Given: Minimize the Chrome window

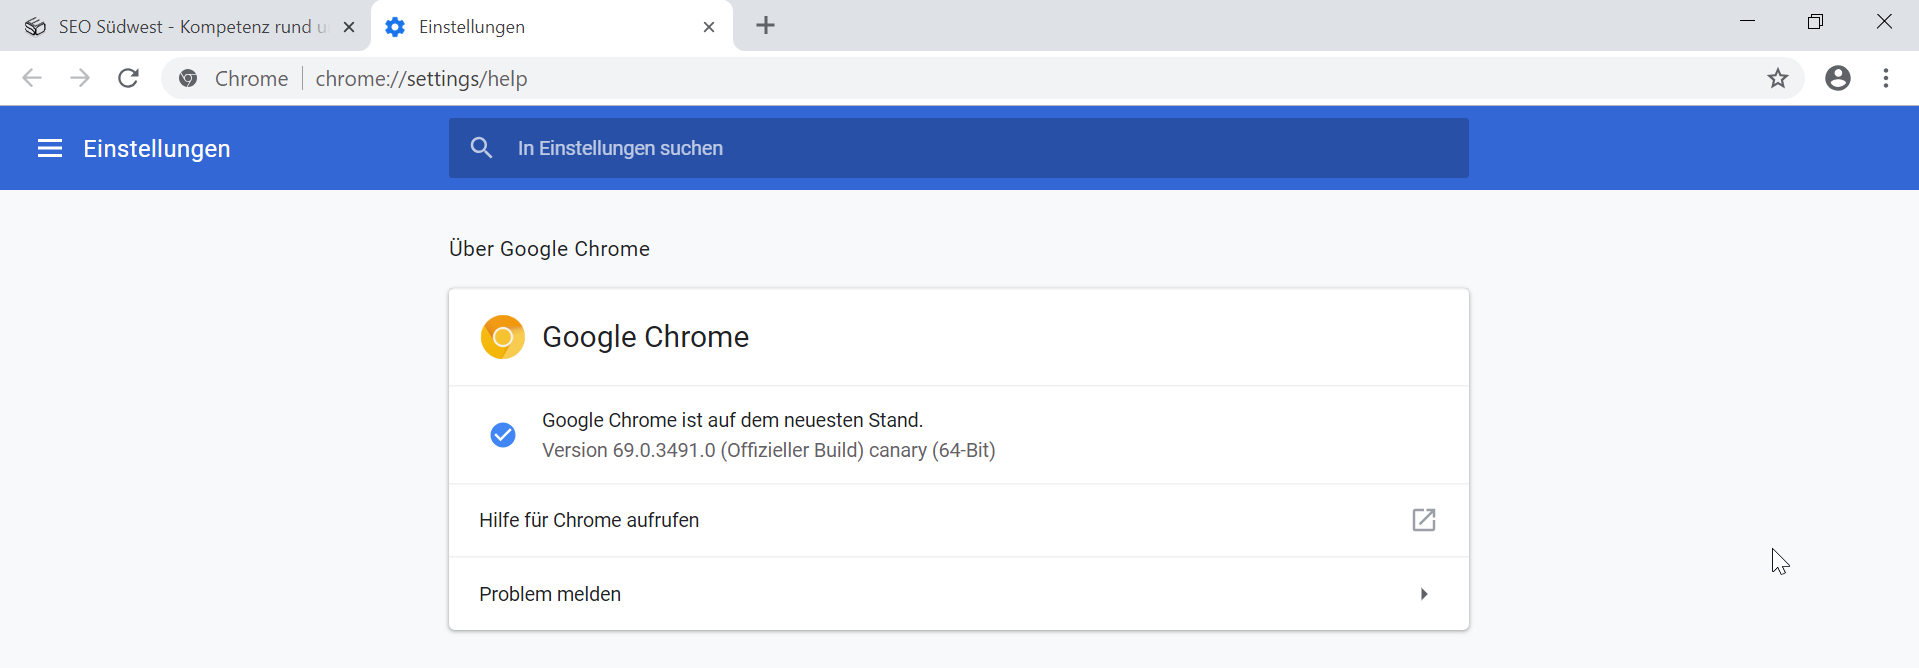Looking at the screenshot, I should coord(1748,21).
